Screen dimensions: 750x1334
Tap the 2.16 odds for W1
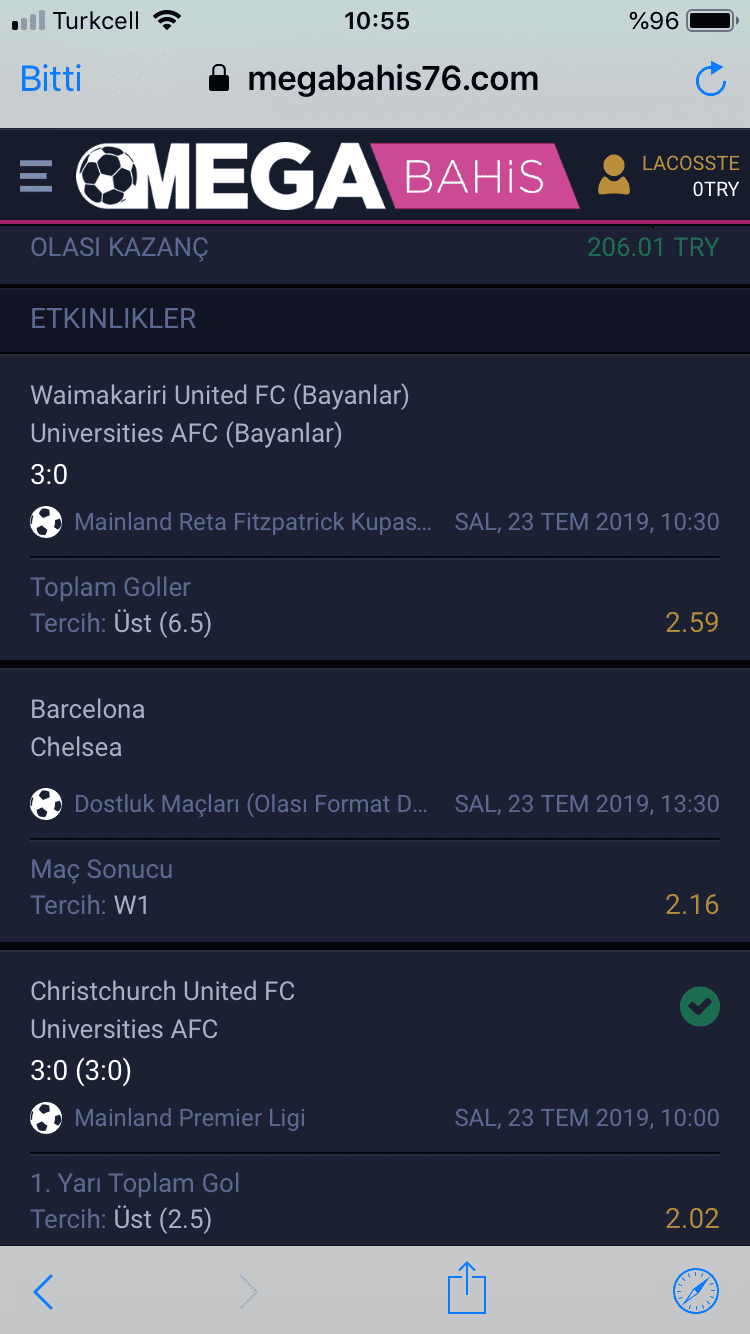tap(692, 905)
